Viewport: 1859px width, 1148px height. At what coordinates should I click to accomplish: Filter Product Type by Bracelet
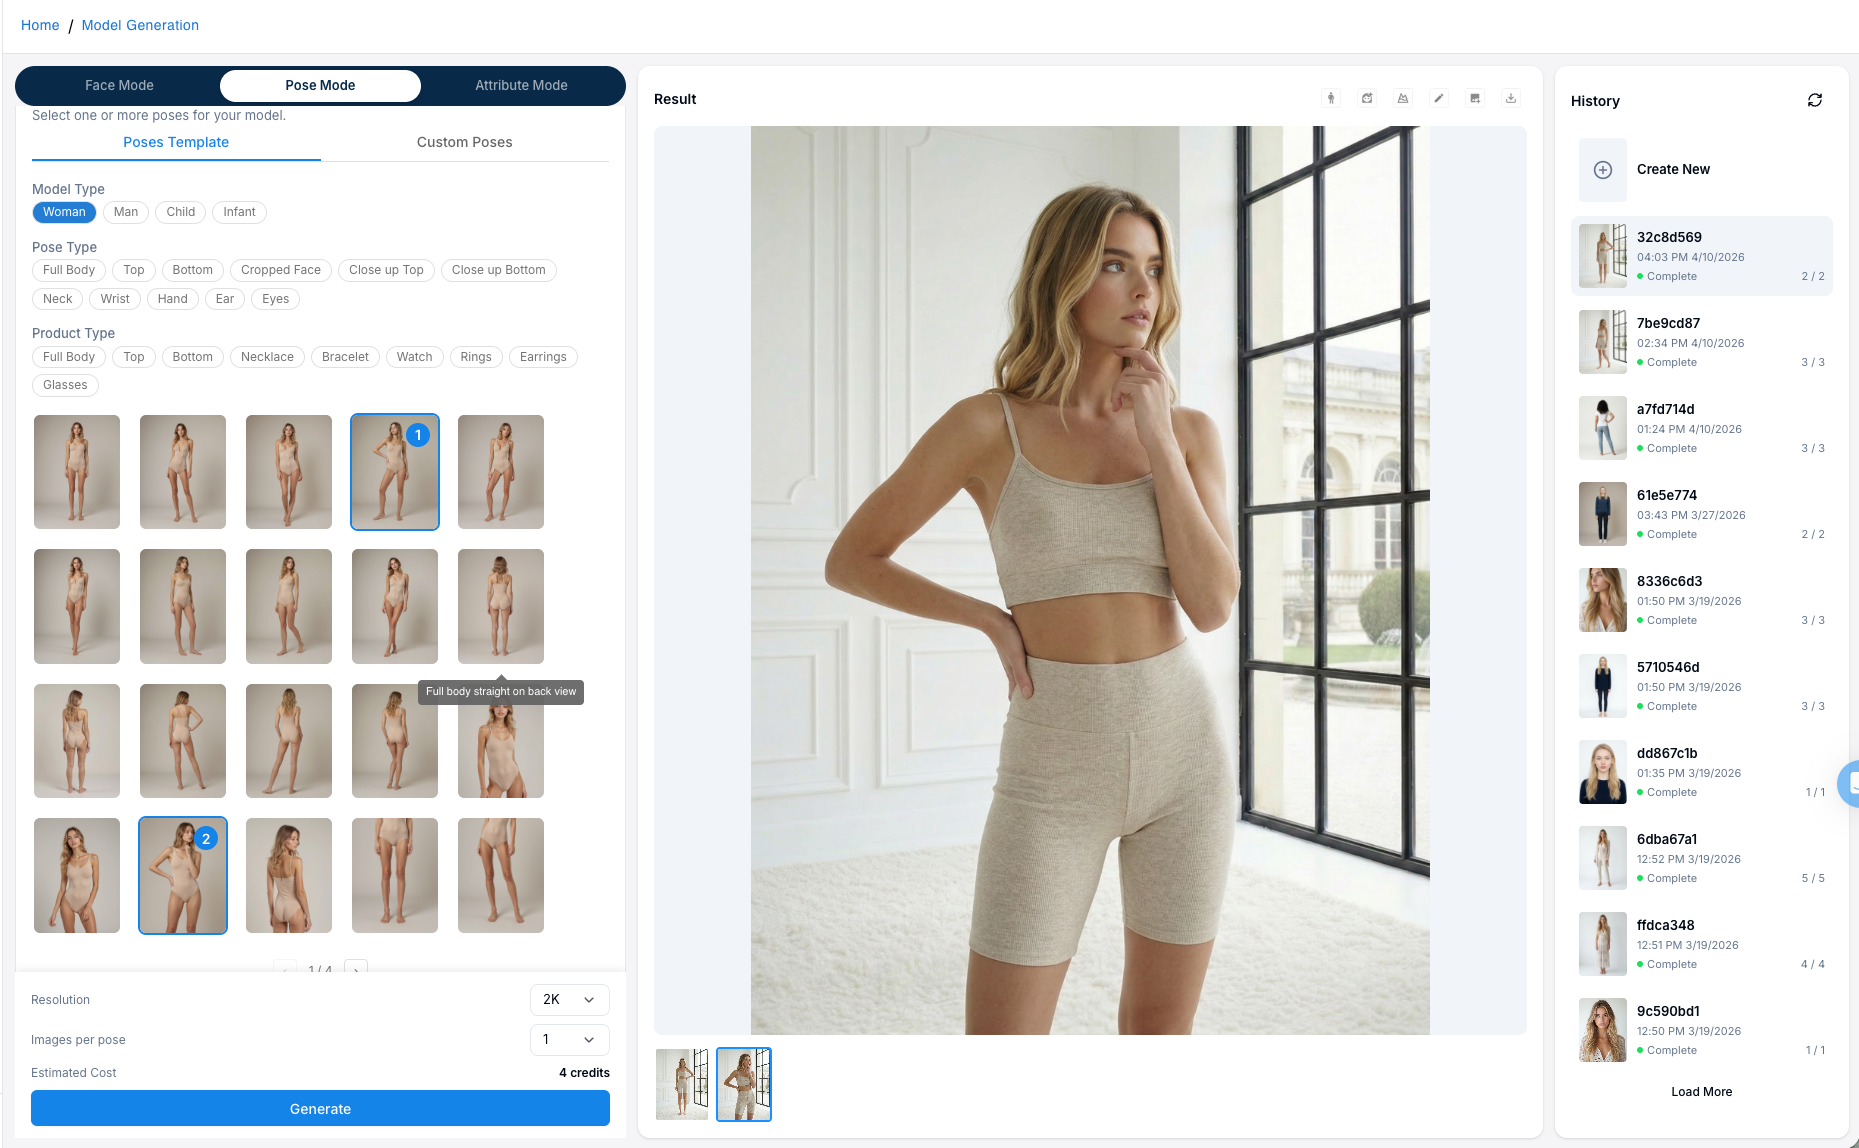(x=345, y=357)
